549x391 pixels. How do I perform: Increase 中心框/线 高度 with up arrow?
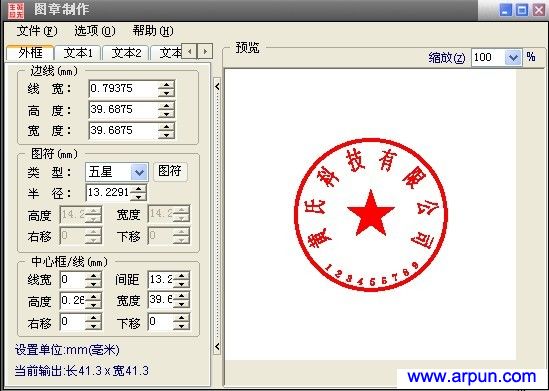pyautogui.click(x=93, y=297)
